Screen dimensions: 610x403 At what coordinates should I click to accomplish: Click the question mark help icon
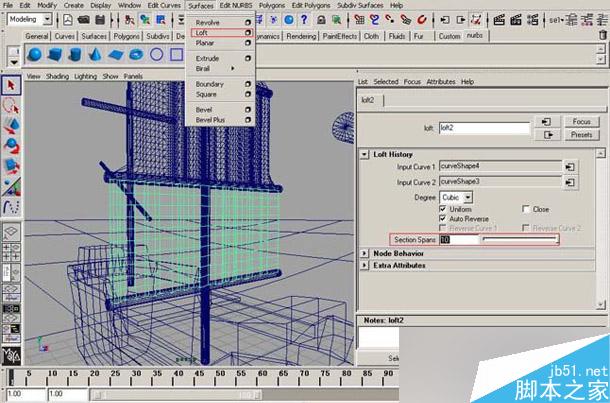[x=305, y=19]
